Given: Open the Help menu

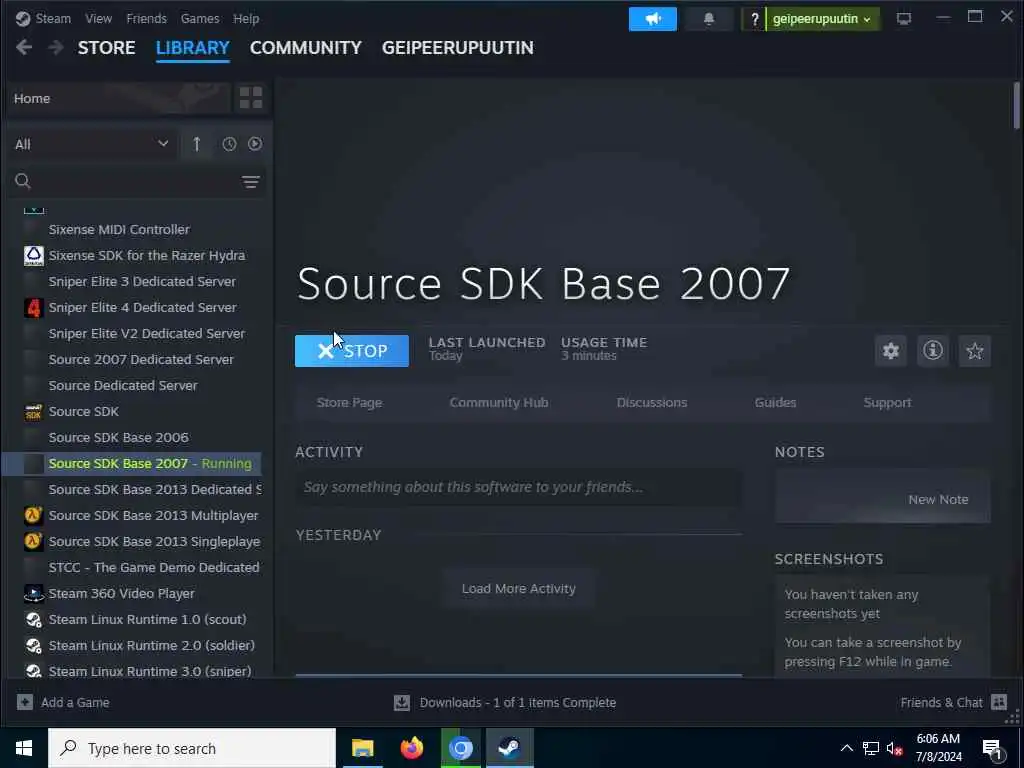Looking at the screenshot, I should coord(246,18).
